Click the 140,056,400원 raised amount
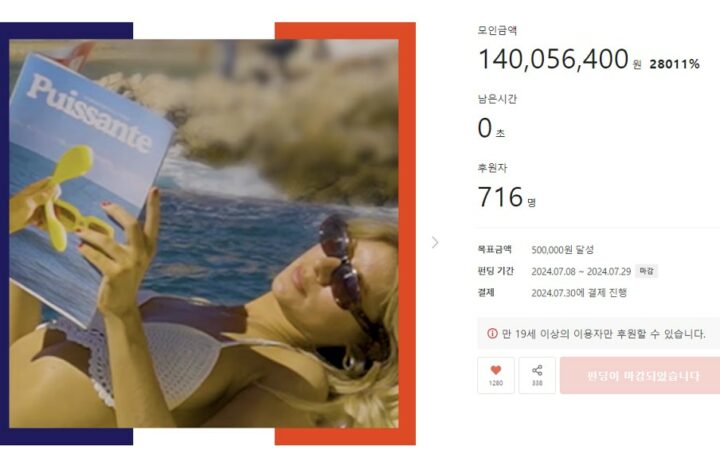Viewport: 720px width, 465px height. click(x=560, y=59)
